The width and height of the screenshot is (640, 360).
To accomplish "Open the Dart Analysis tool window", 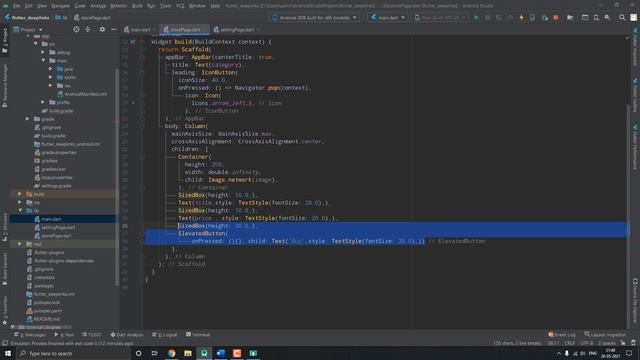I will coord(127,335).
